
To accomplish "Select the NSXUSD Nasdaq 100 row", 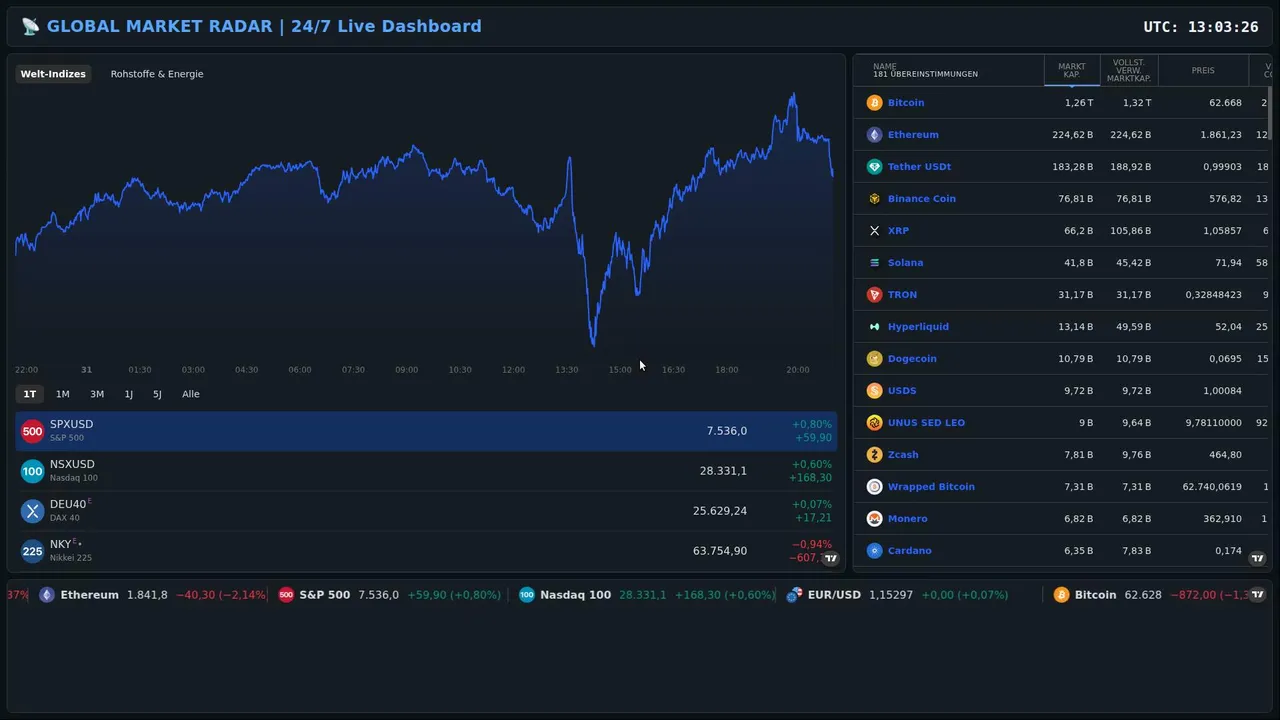I will click(x=426, y=471).
